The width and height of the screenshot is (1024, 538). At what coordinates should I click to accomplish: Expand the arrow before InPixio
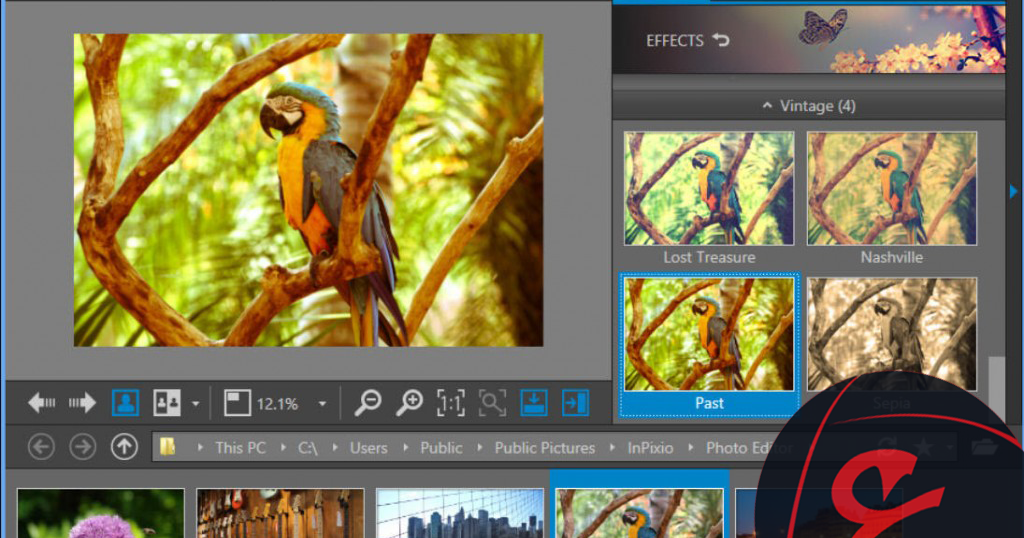point(613,448)
